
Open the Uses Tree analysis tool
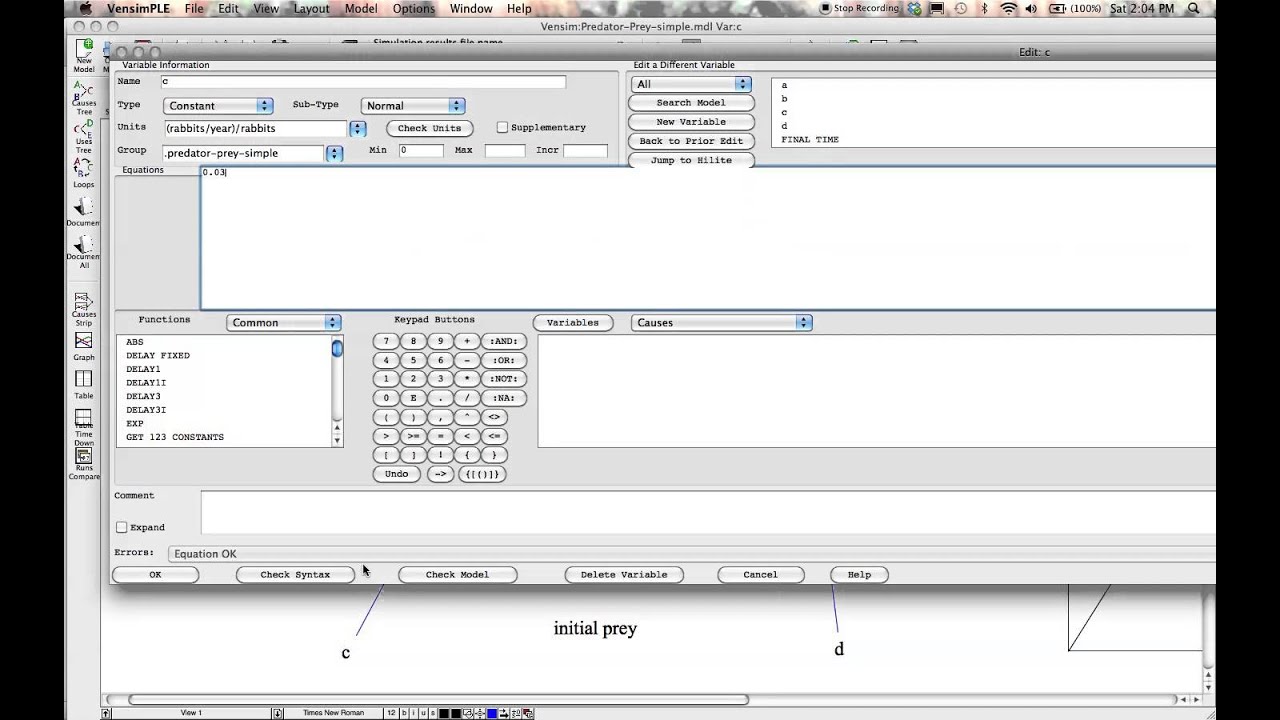84,136
